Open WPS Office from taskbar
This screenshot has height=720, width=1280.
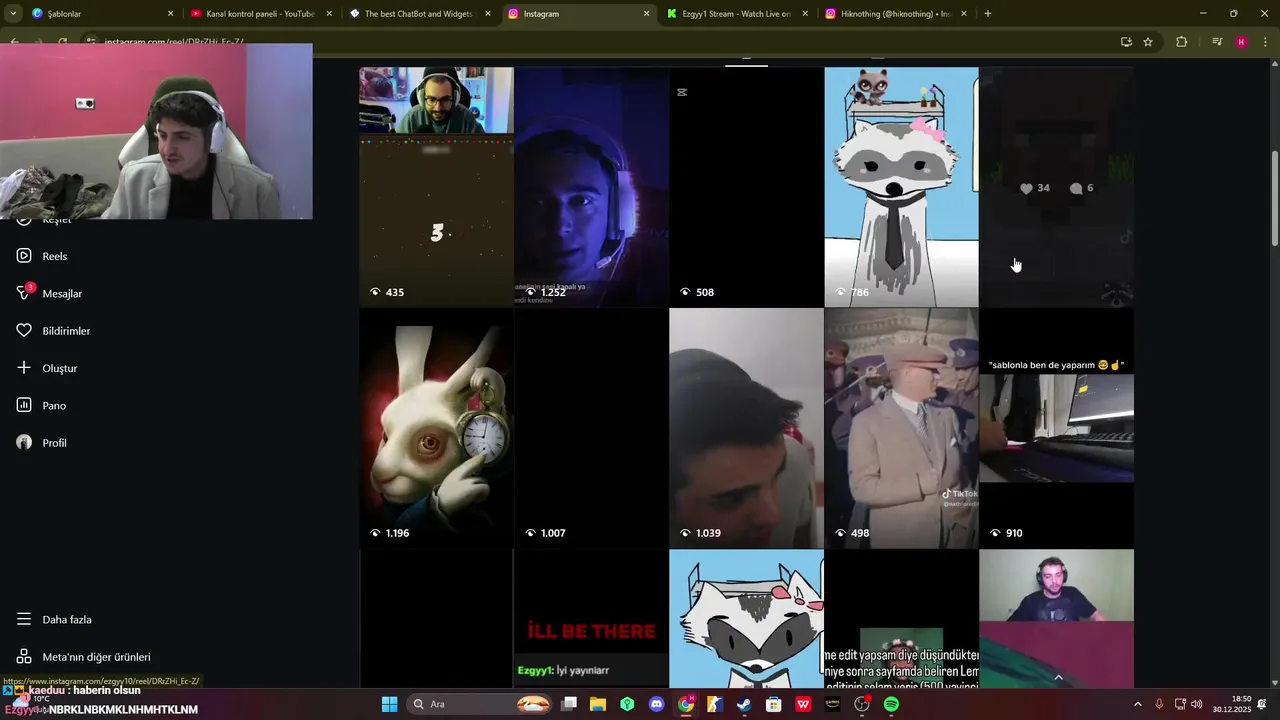point(803,704)
